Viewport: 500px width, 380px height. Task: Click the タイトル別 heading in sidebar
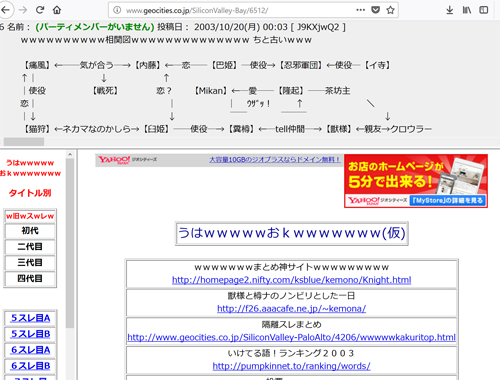[x=30, y=193]
